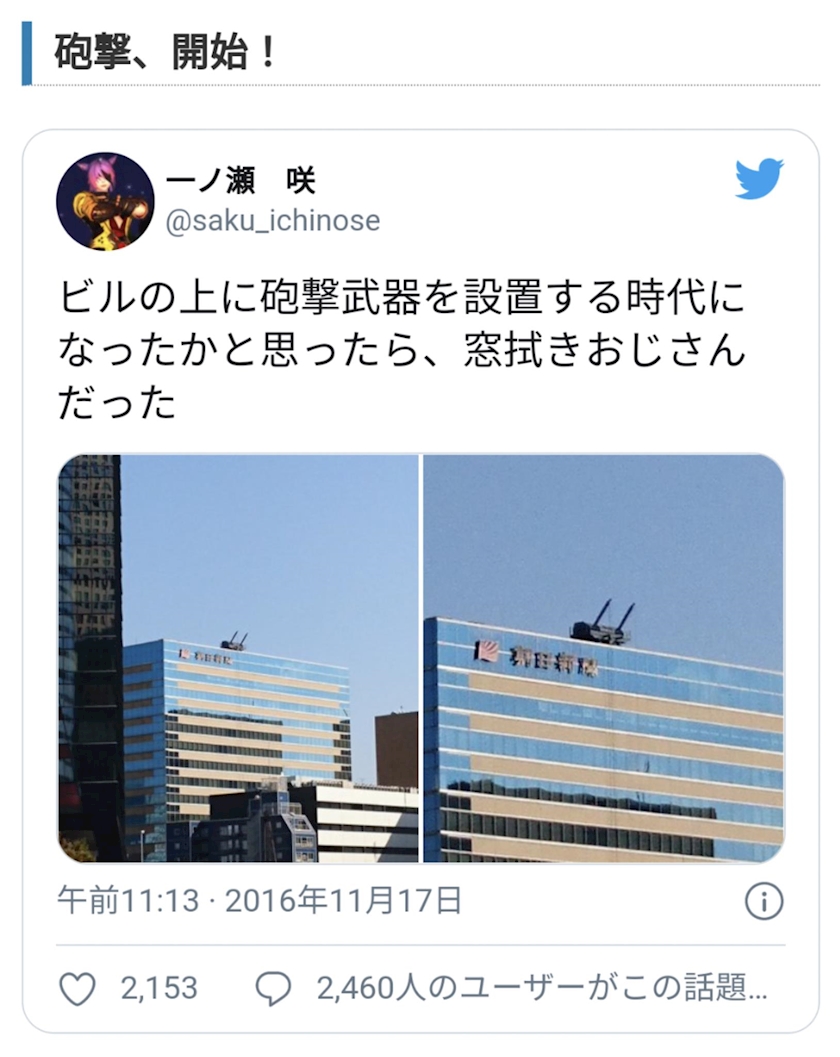Image resolution: width=840 pixels, height=1057 pixels.
Task: Open the tweet timestamp 午前11:13 · 2016年11月17日
Action: point(260,901)
